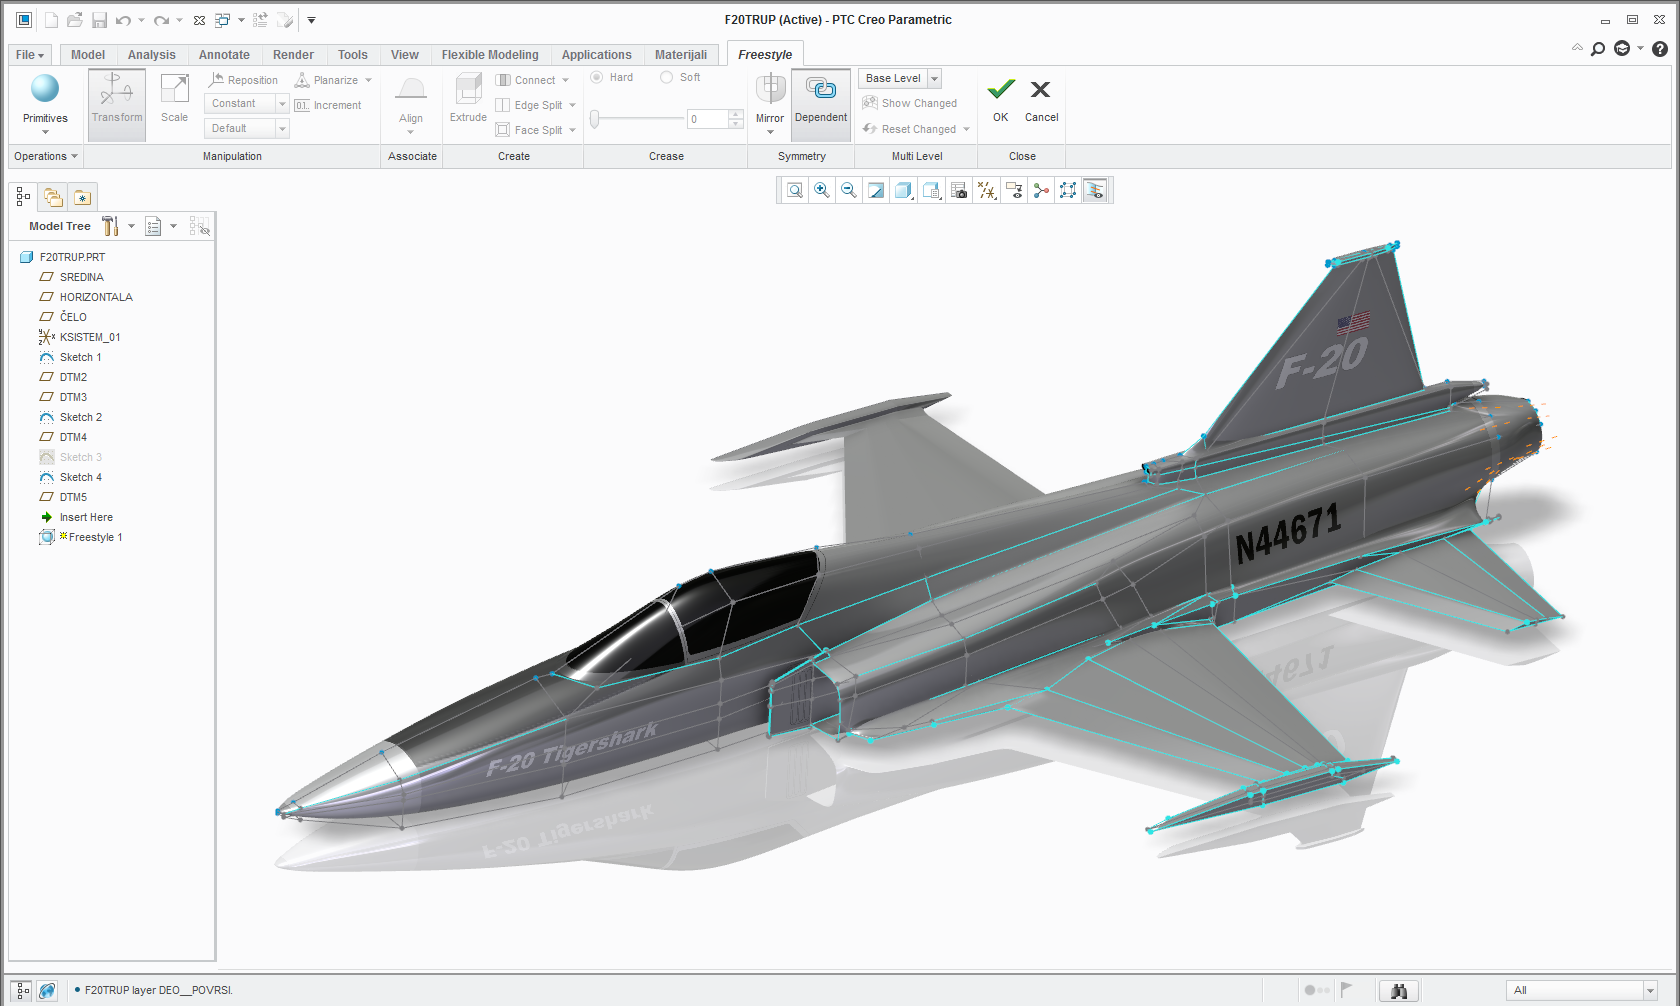This screenshot has height=1006, width=1680.
Task: Choose the Reposition command
Action: [x=243, y=80]
